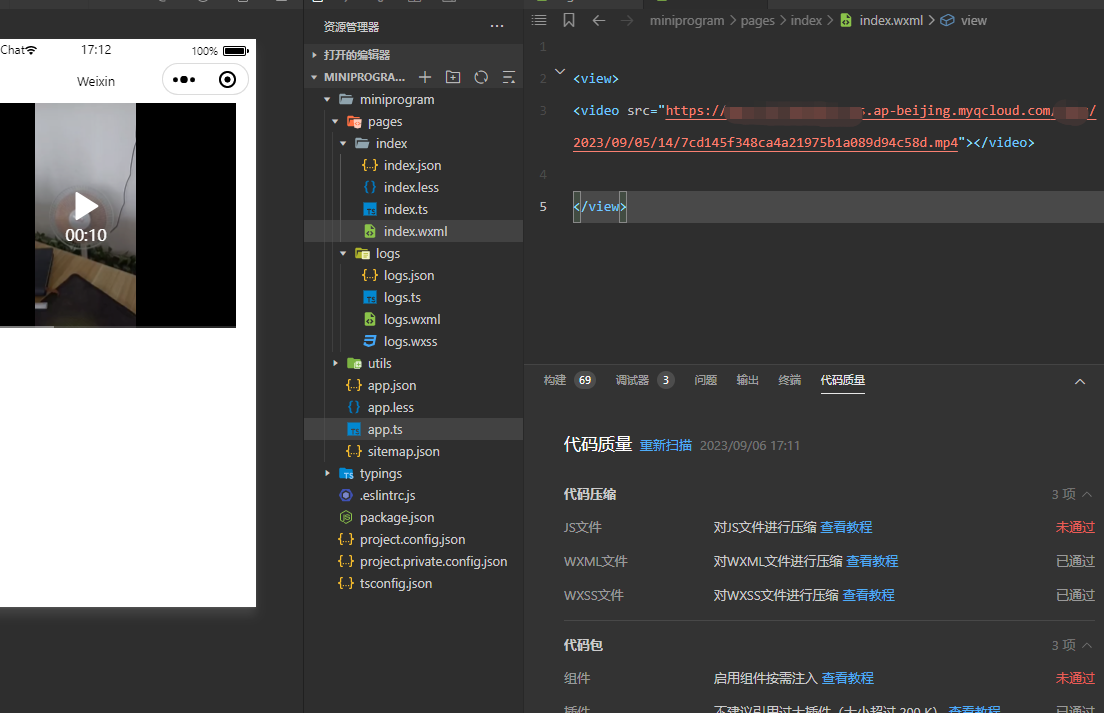The width and height of the screenshot is (1104, 713).
Task: Expand the typings folder
Action: [x=327, y=473]
